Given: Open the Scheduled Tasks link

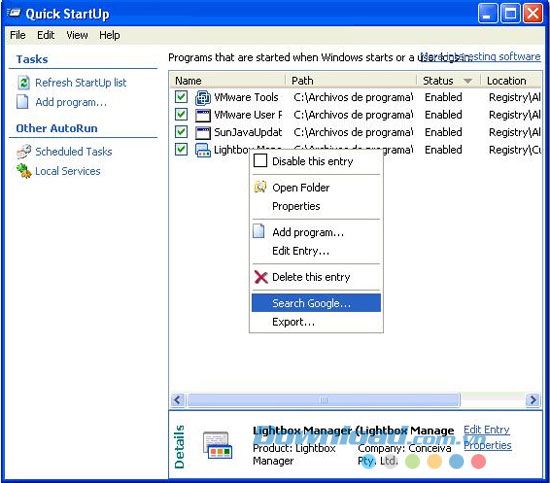Looking at the screenshot, I should point(74,152).
